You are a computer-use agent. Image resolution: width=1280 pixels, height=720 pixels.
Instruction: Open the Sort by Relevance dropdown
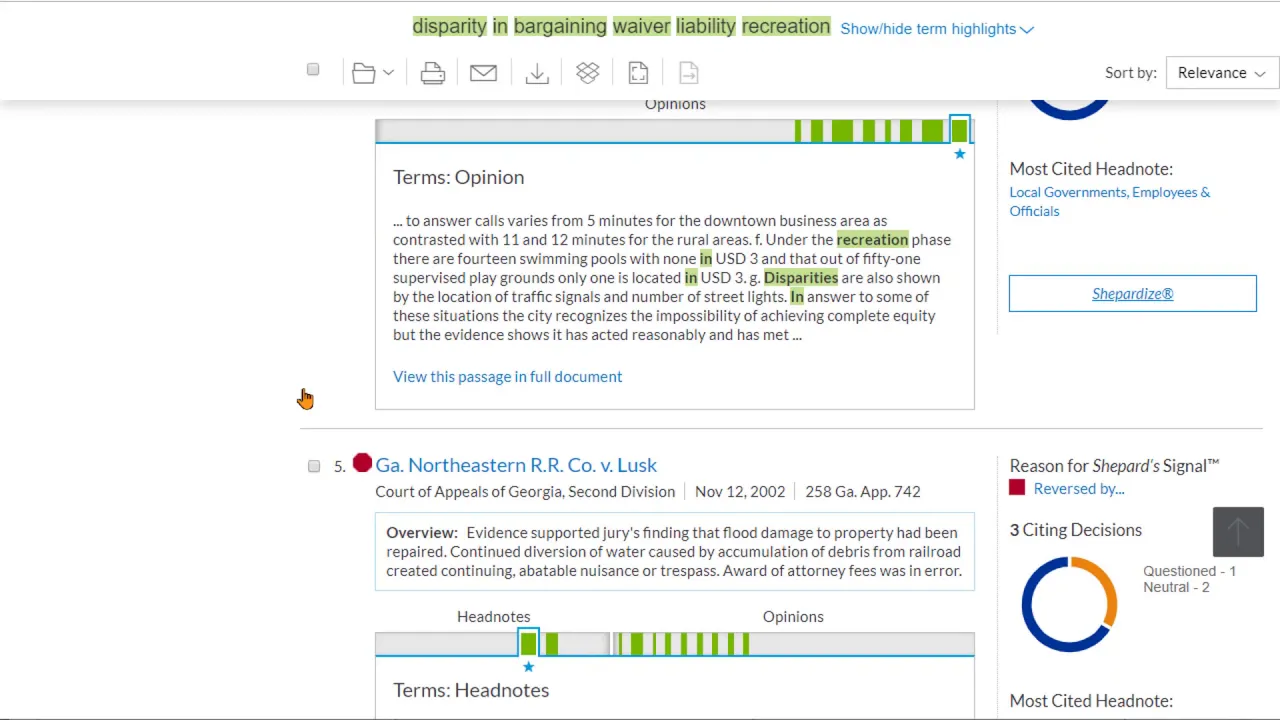click(x=1222, y=73)
